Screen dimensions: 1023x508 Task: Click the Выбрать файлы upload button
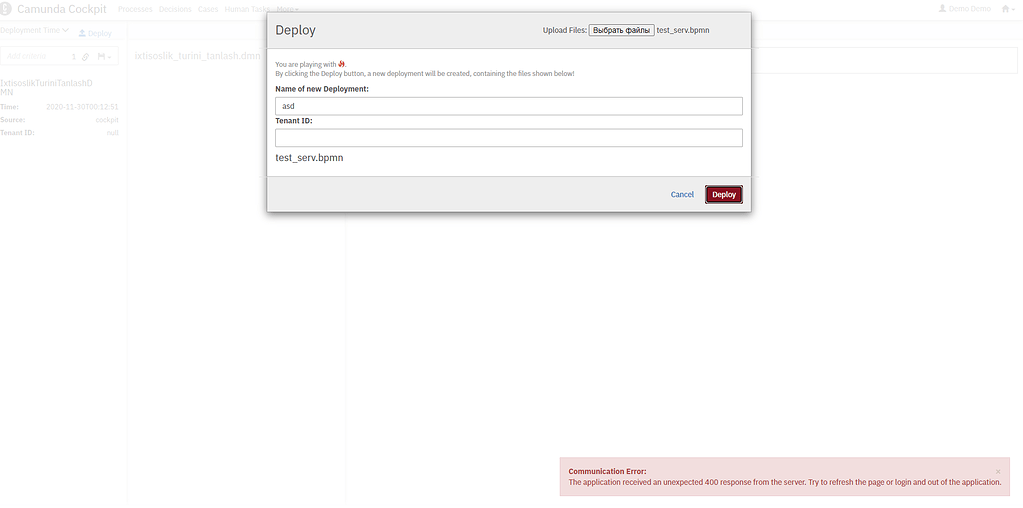[x=621, y=30]
